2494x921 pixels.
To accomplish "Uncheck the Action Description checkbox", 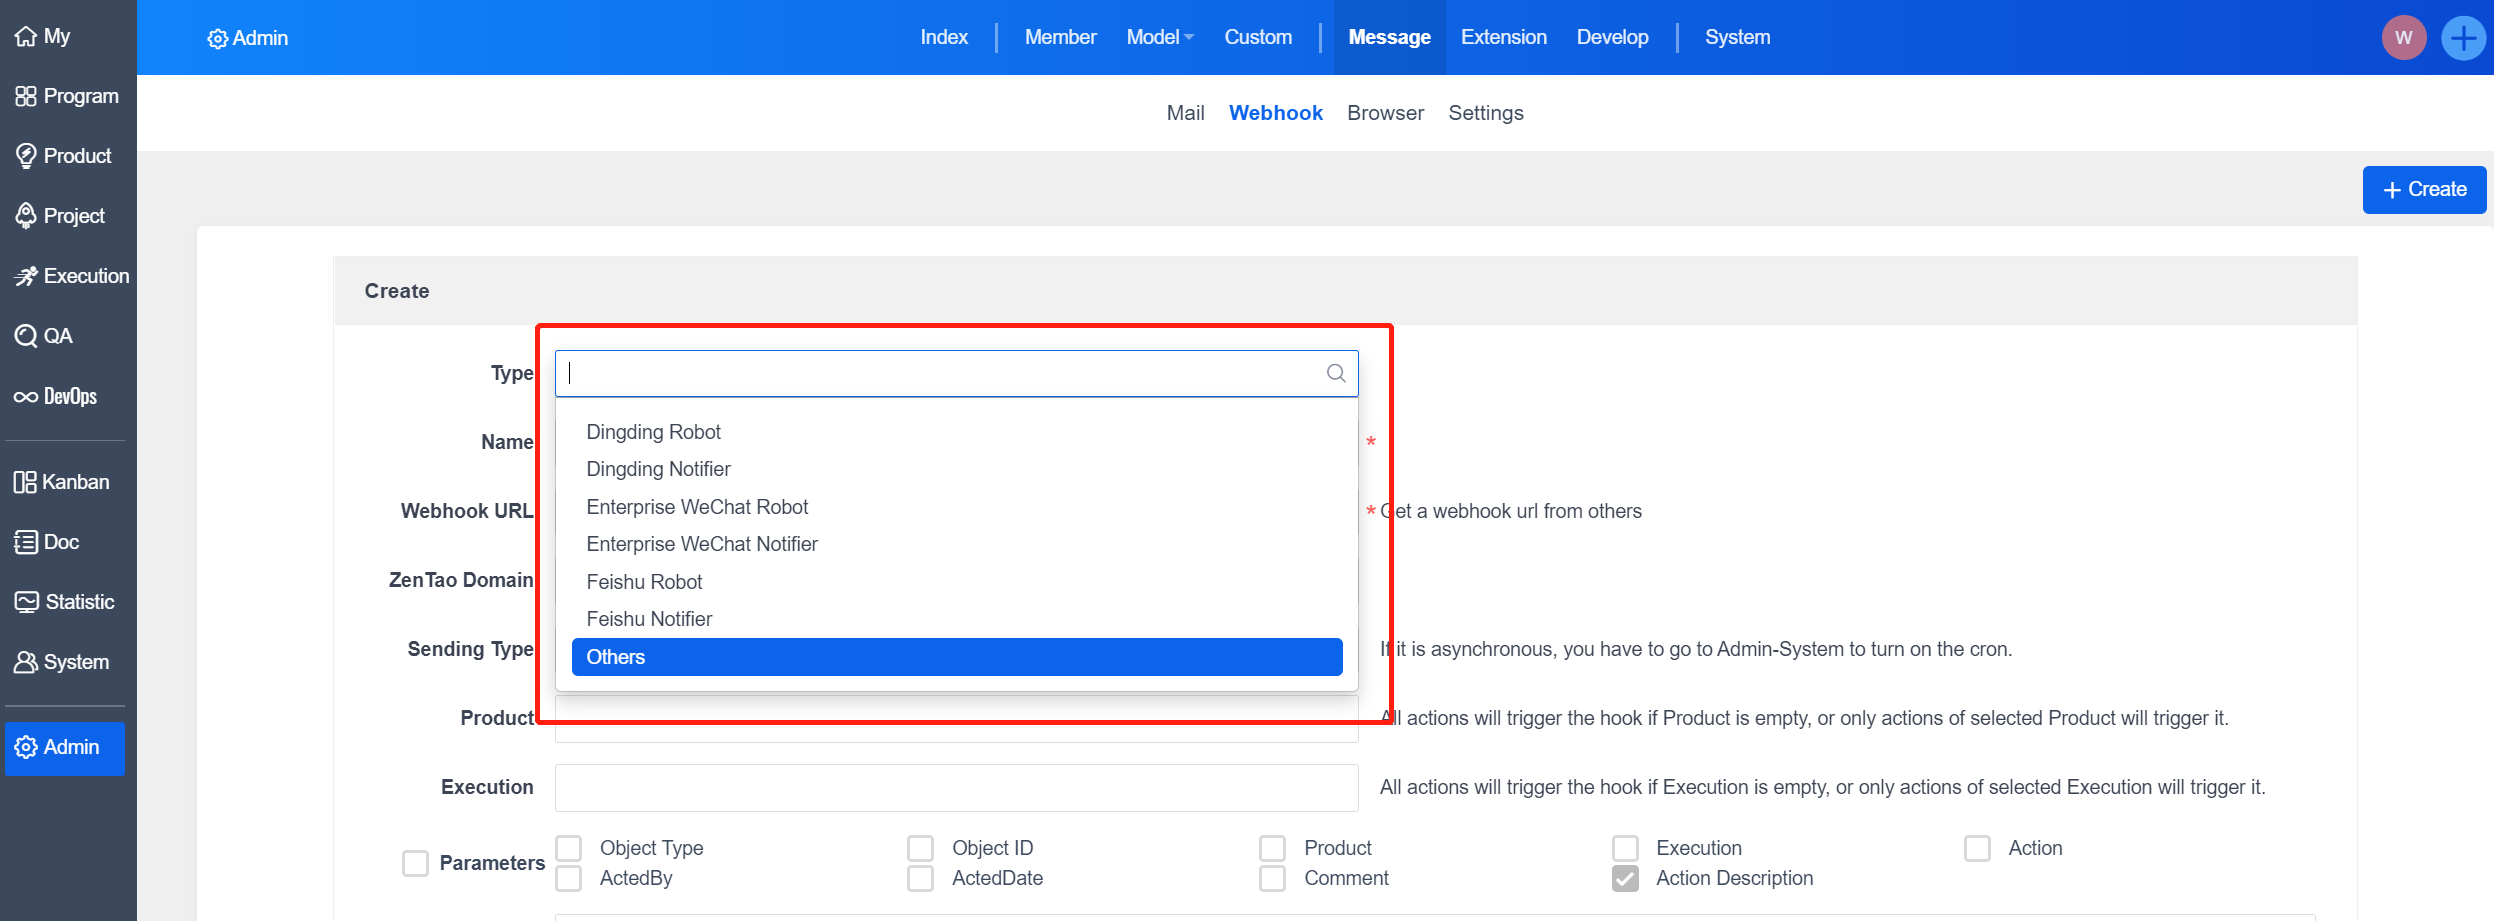I will tap(1625, 878).
